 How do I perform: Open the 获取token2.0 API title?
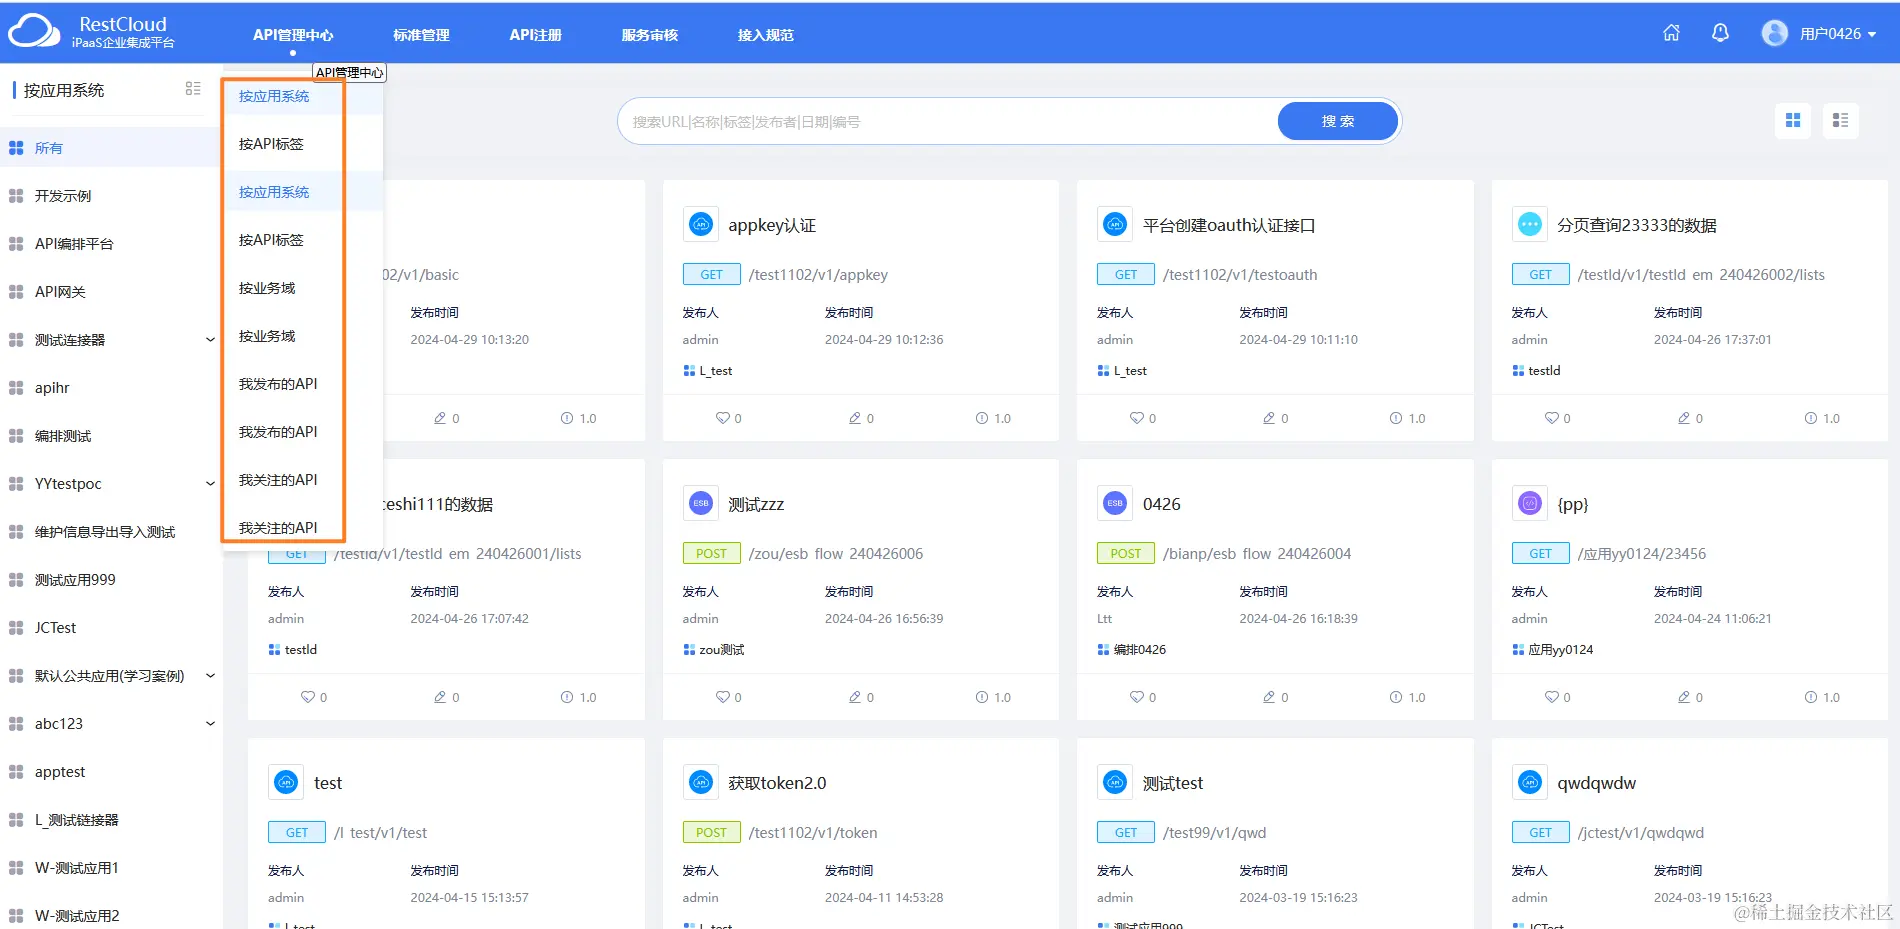point(777,783)
